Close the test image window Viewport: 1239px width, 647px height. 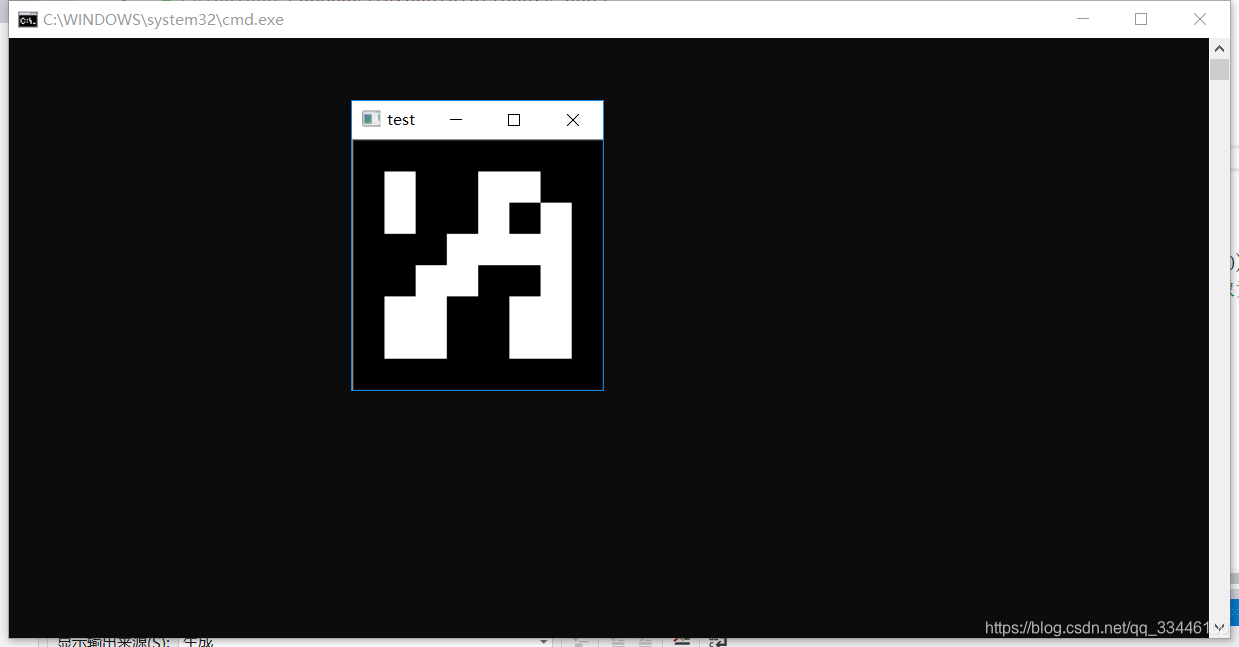pyautogui.click(x=573, y=120)
